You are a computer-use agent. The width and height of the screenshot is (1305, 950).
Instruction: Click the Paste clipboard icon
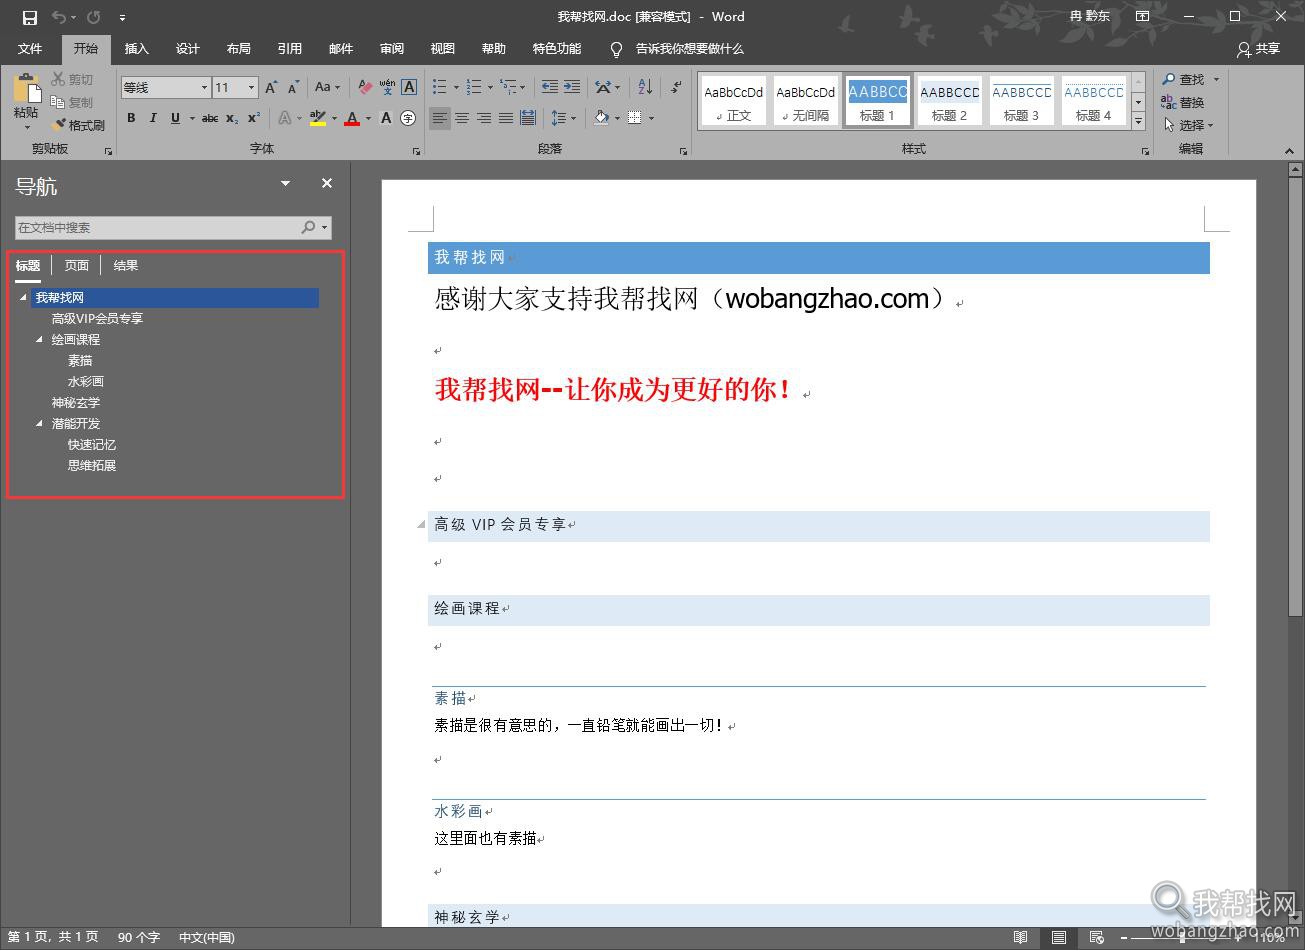pos(26,88)
